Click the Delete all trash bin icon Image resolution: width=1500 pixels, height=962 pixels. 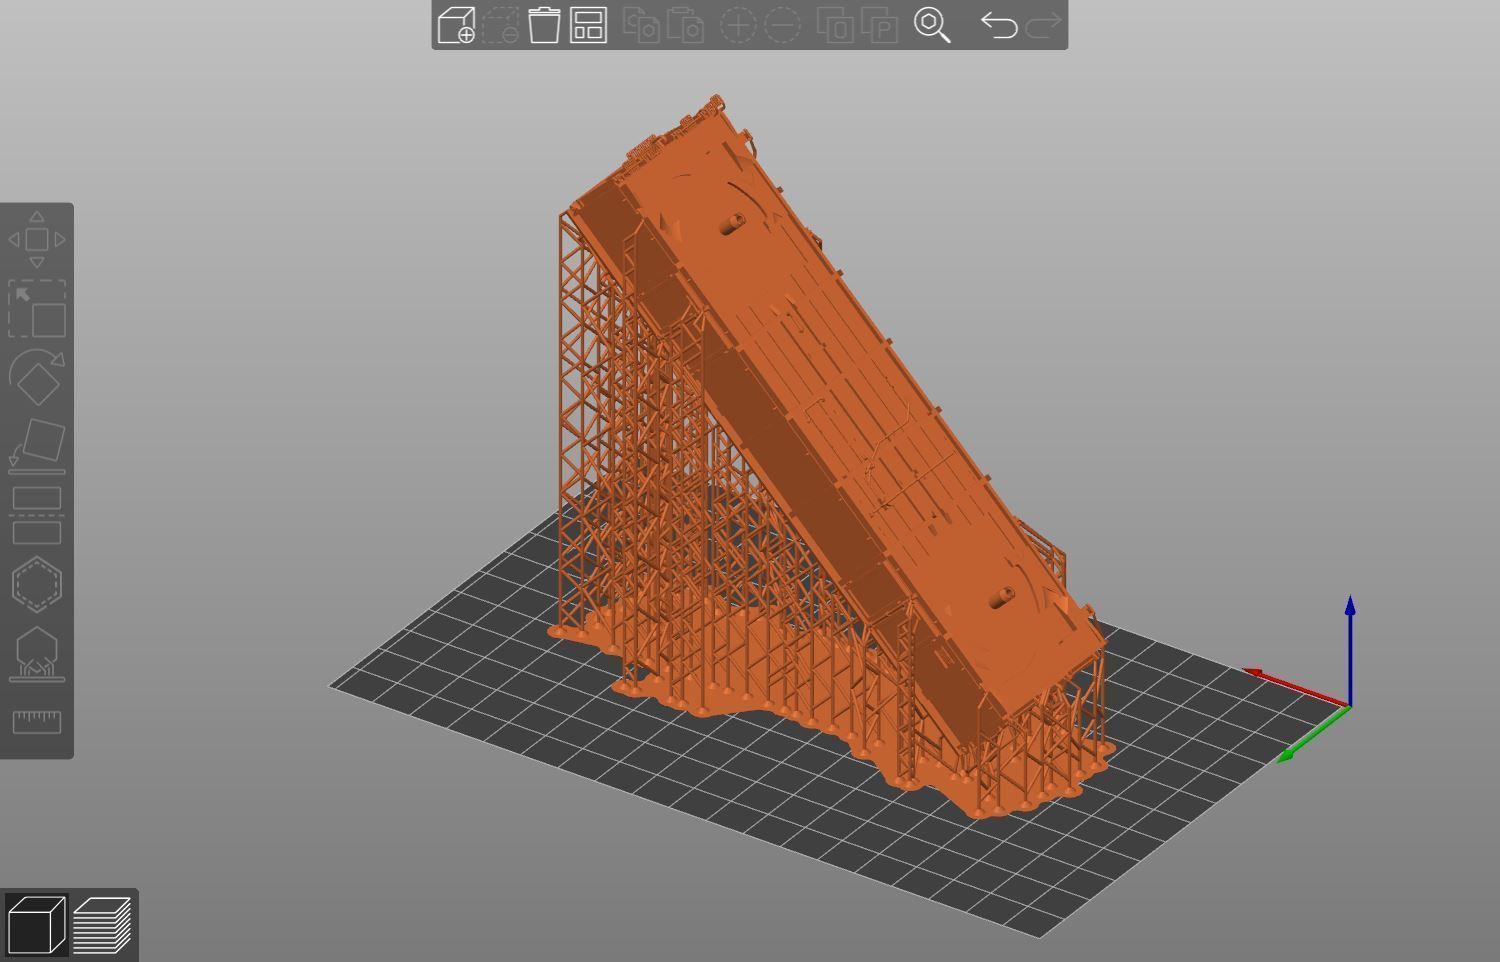click(544, 25)
